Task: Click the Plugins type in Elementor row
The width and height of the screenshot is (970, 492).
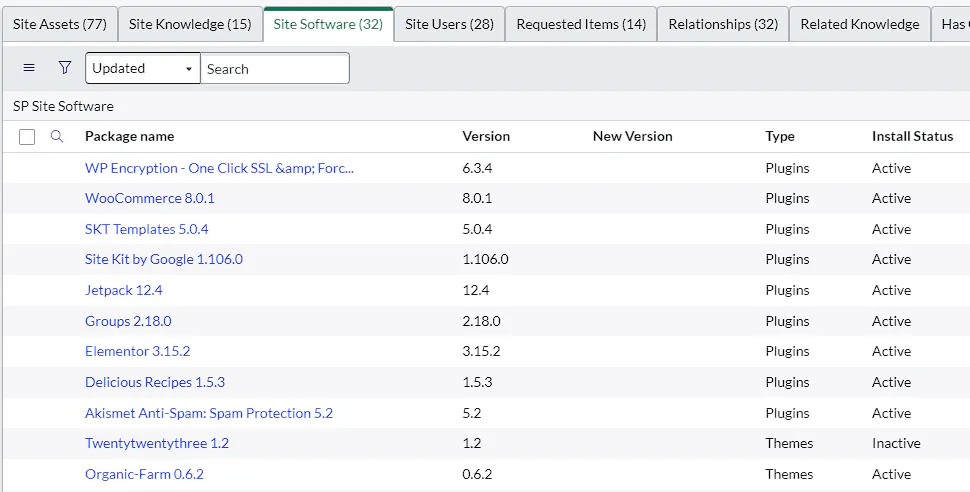Action: click(x=788, y=352)
